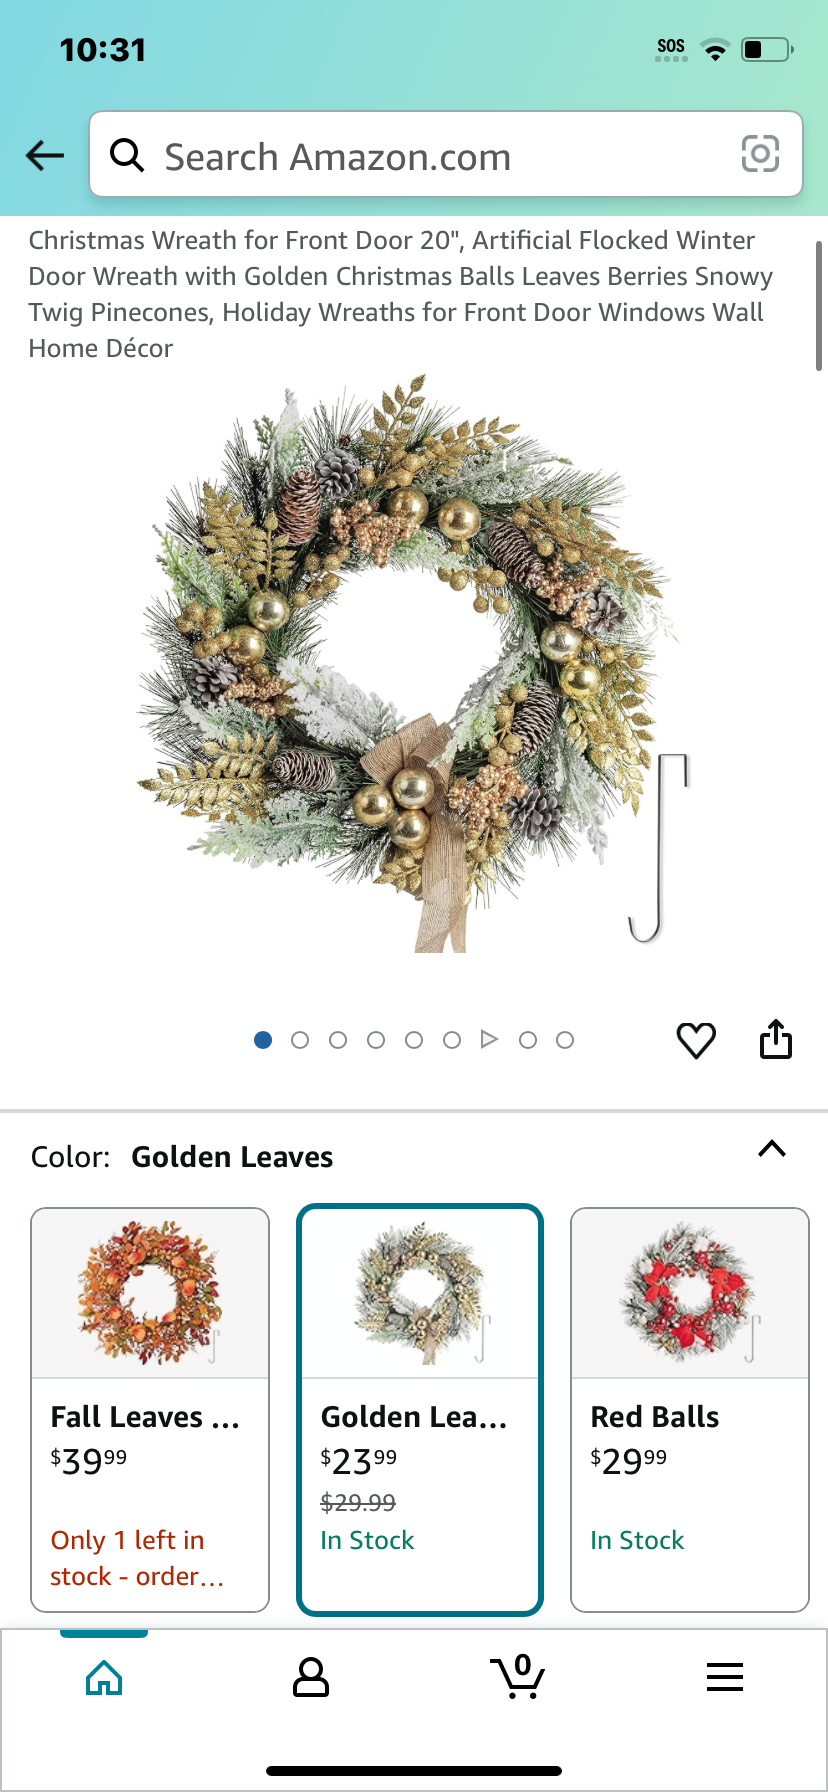Select the Fall Leaves color option
Viewport: 828px width, 1792px height.
(150, 1410)
